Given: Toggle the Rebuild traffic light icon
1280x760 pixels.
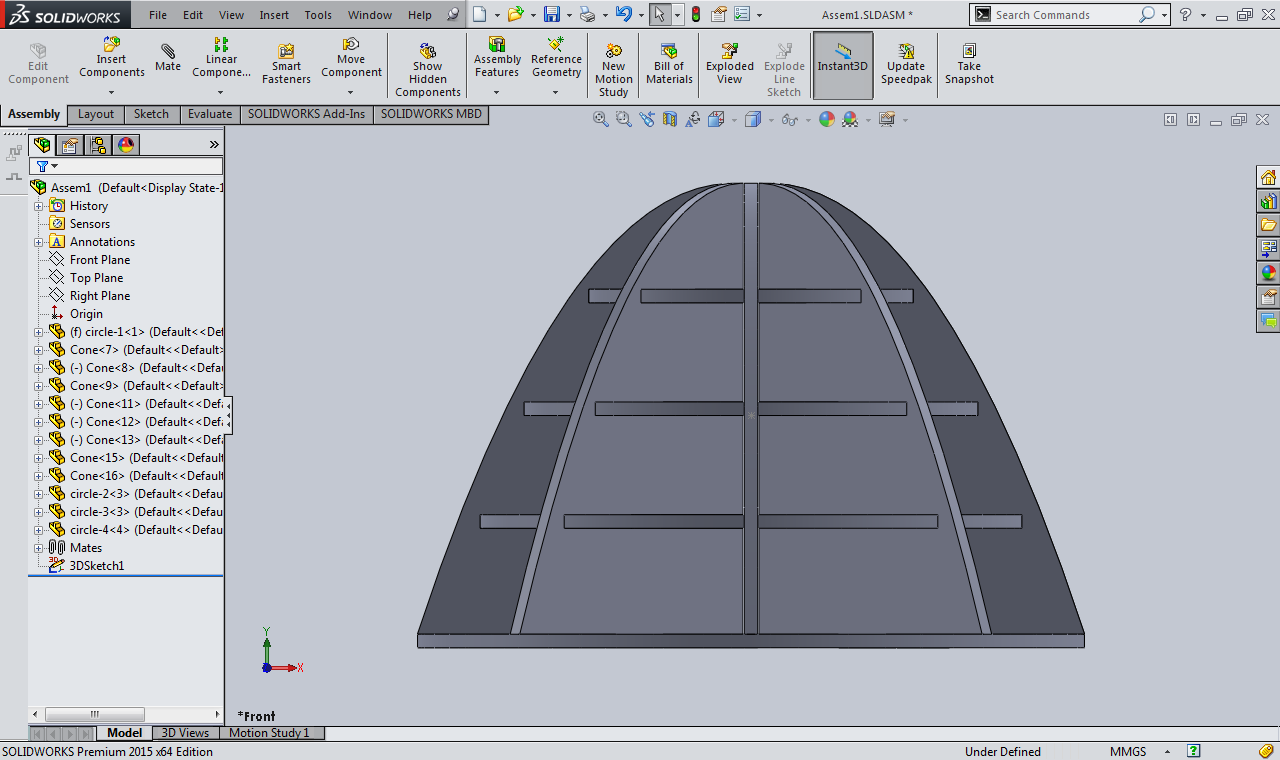Looking at the screenshot, I should 696,15.
